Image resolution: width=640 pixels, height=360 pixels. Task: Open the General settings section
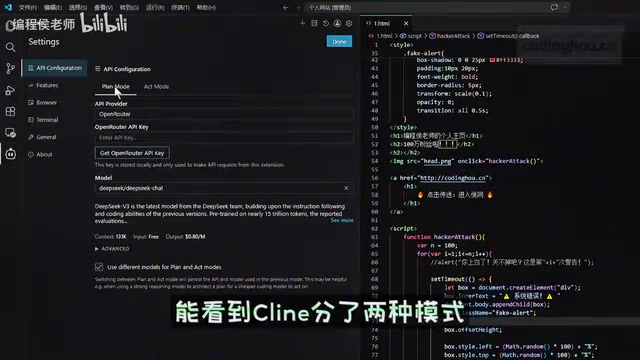coord(42,137)
